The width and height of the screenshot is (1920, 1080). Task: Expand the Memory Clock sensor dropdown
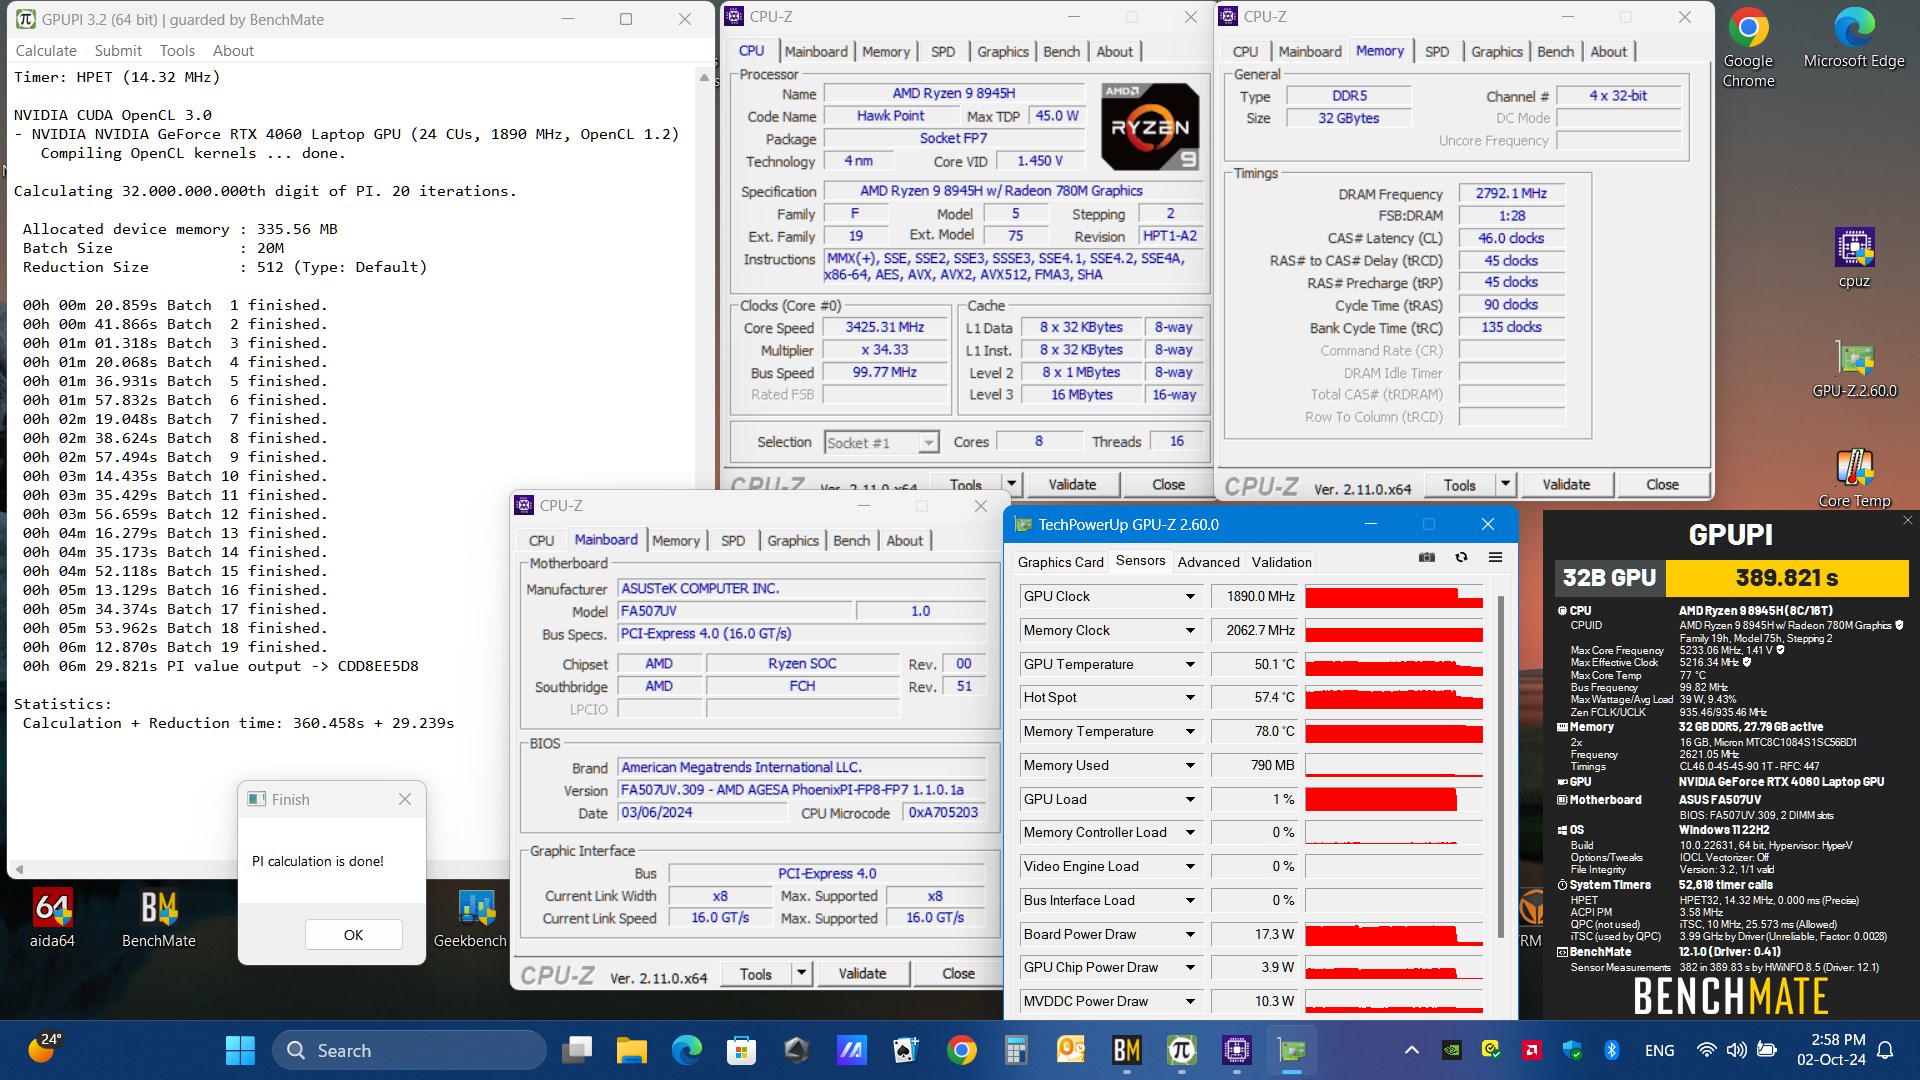pyautogui.click(x=1190, y=631)
